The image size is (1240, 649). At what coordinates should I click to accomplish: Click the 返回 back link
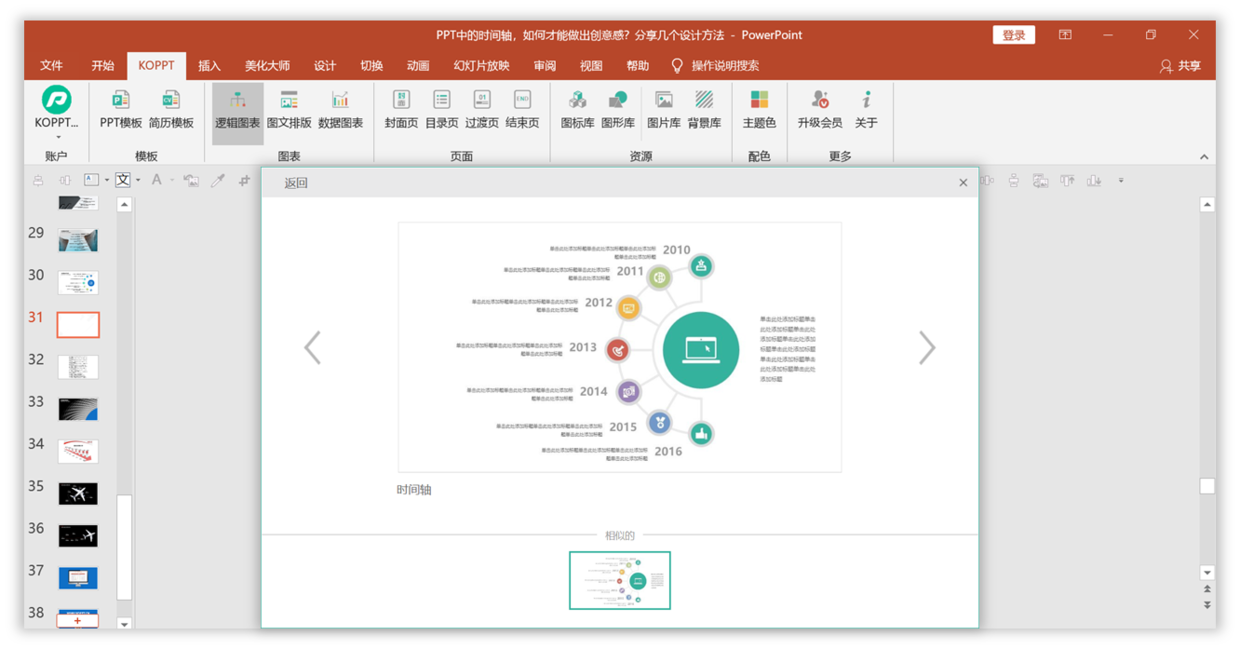[x=296, y=183]
